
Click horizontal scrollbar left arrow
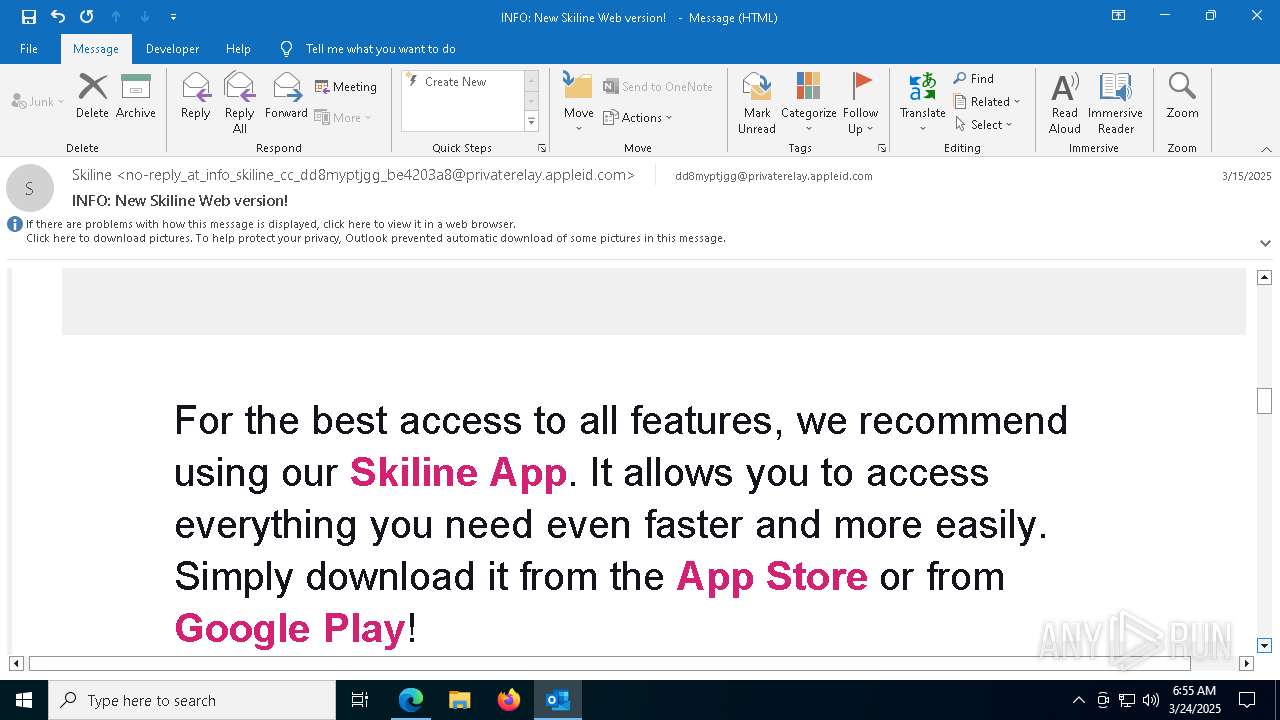[x=16, y=663]
